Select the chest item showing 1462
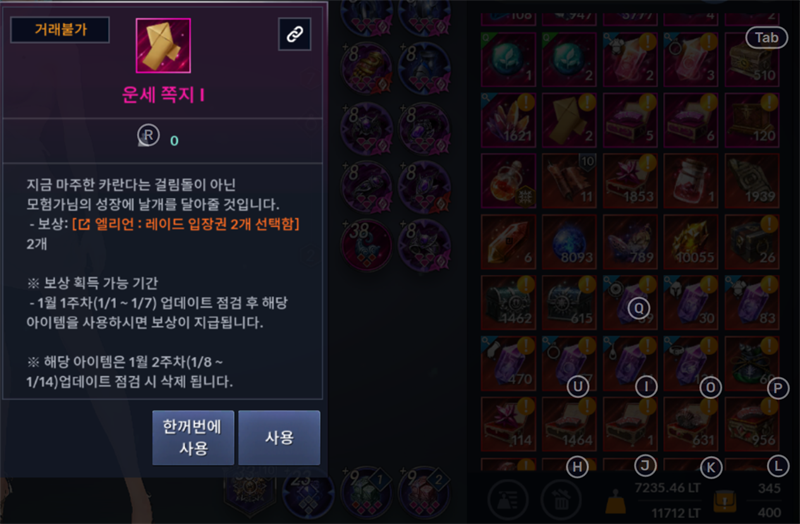This screenshot has height=524, width=800. pos(509,303)
